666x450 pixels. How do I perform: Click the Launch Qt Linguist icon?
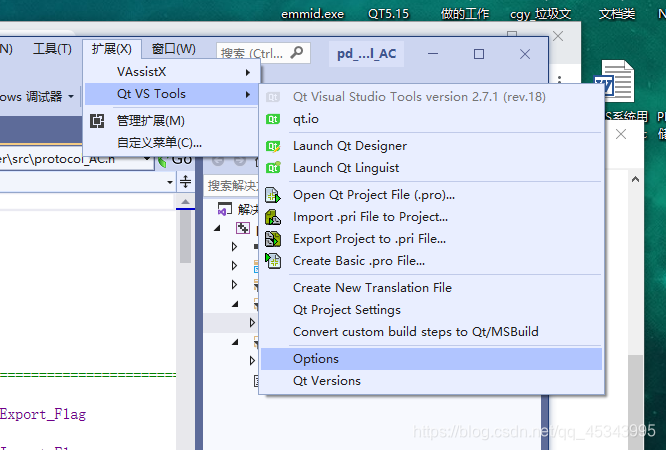tap(273, 168)
